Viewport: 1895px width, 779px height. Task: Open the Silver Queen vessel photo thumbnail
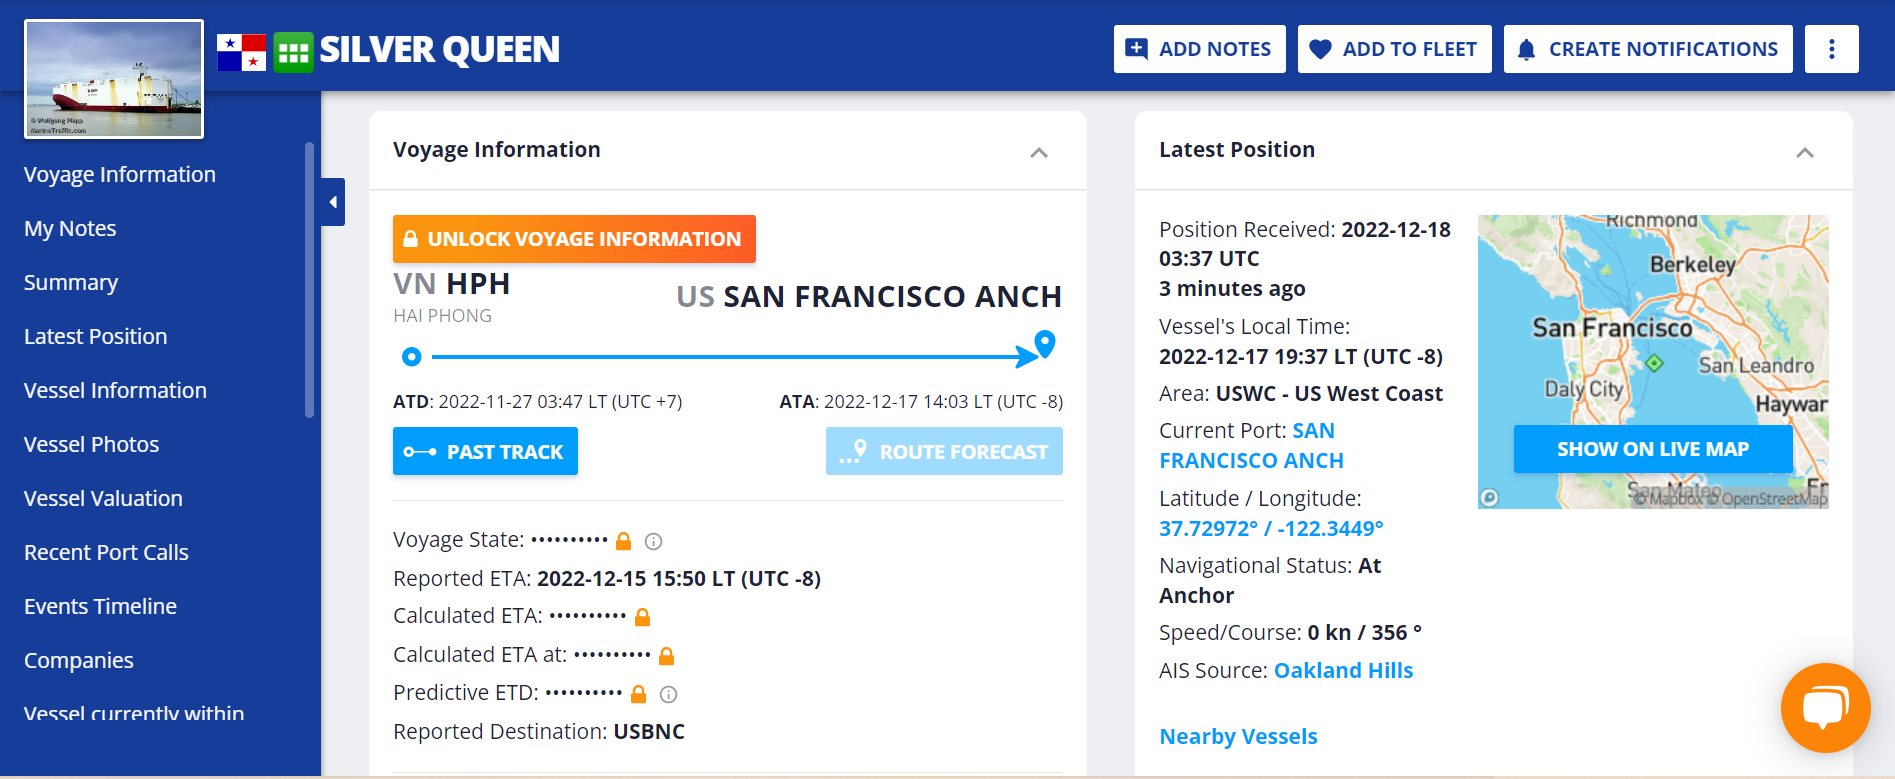[114, 79]
